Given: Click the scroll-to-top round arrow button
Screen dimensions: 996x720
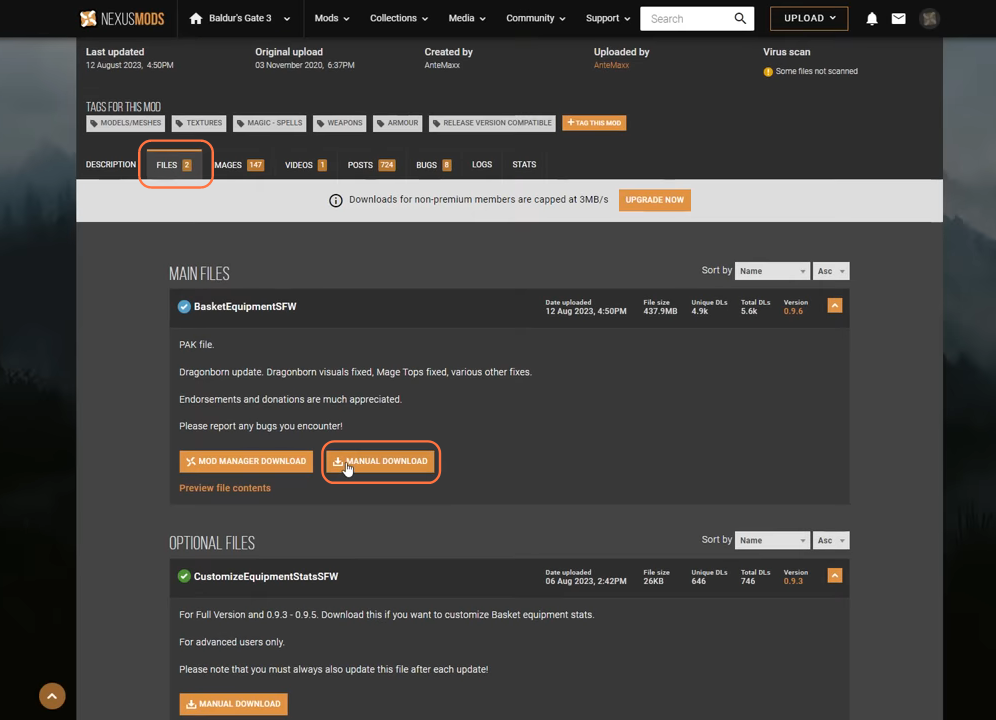Looking at the screenshot, I should 52,696.
